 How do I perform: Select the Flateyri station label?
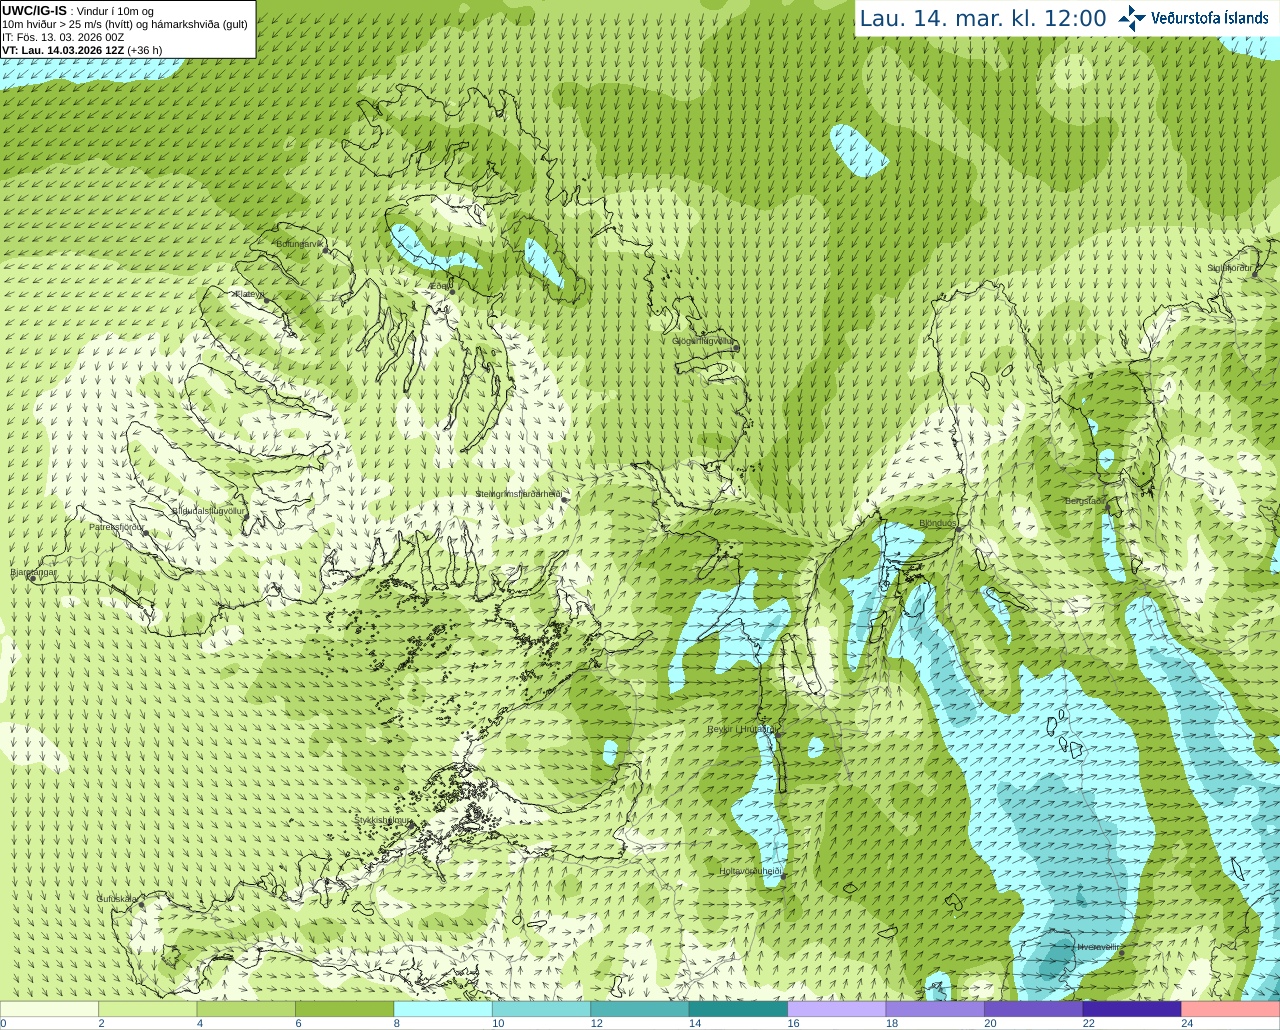click(249, 294)
